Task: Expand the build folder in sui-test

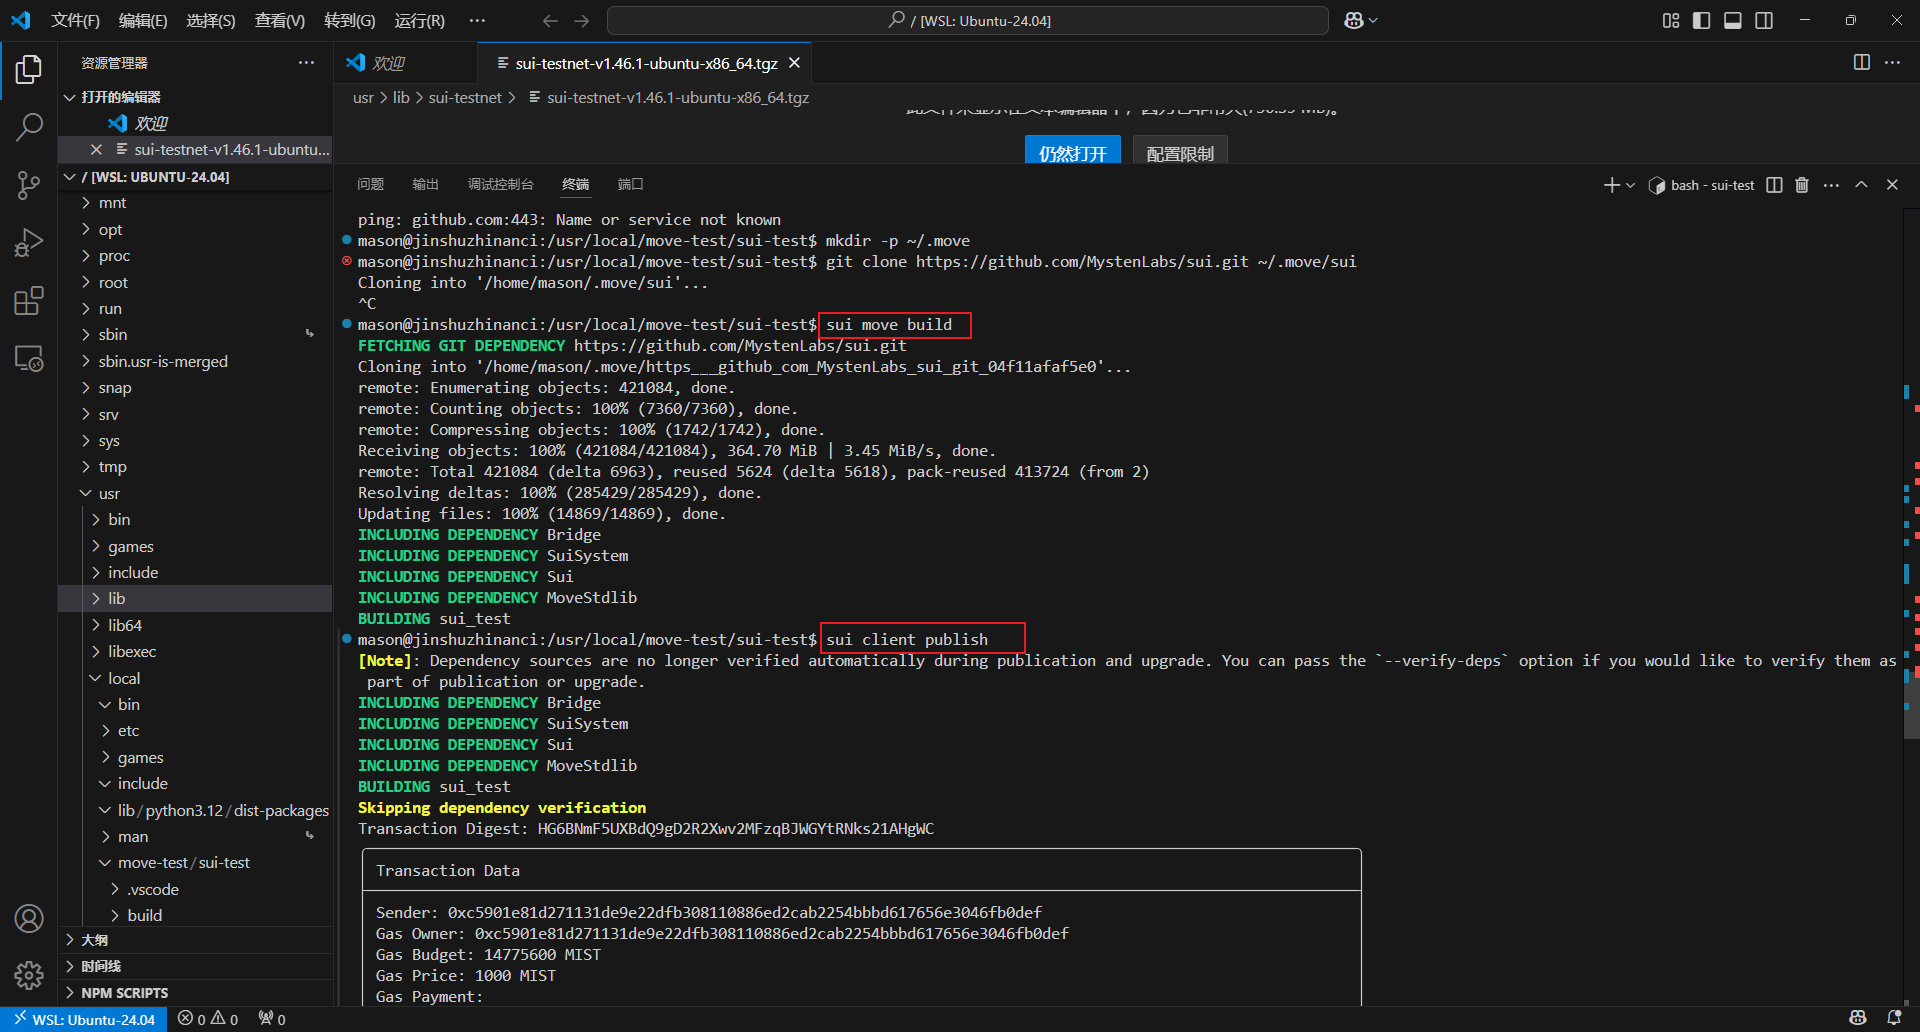Action: [196, 915]
